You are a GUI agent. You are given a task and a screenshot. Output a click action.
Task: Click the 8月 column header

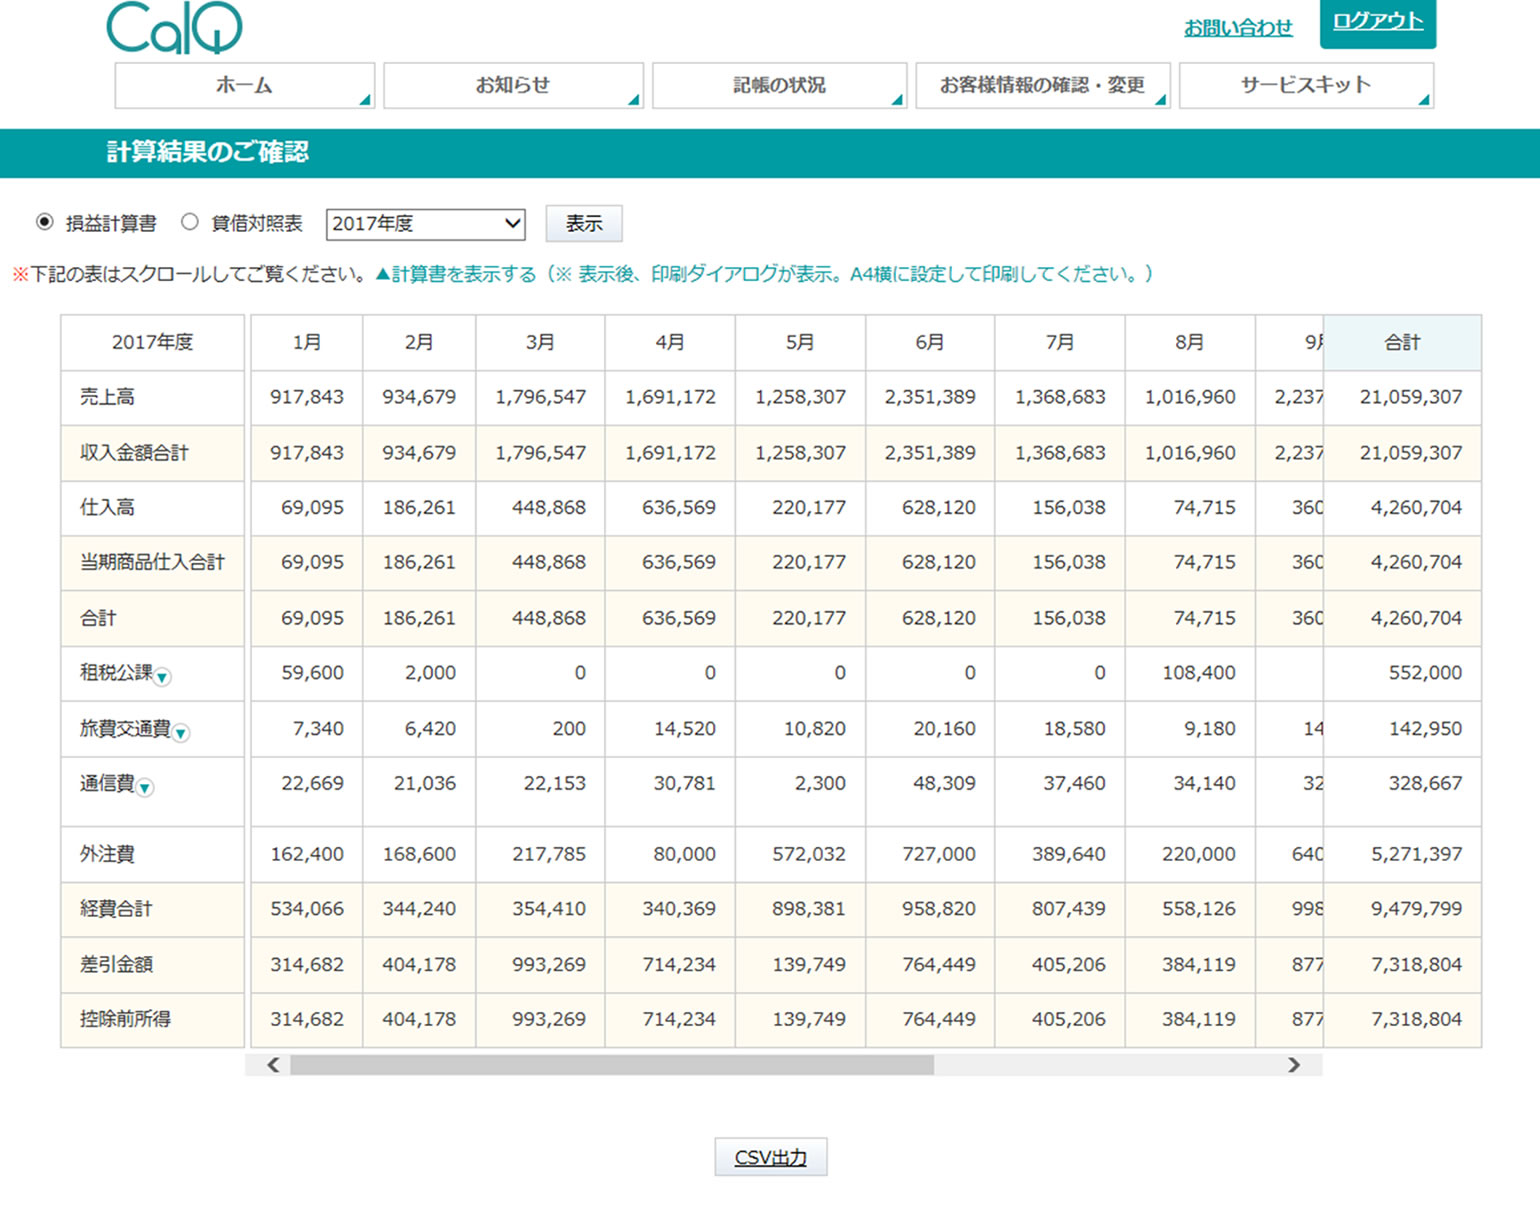coord(1190,343)
